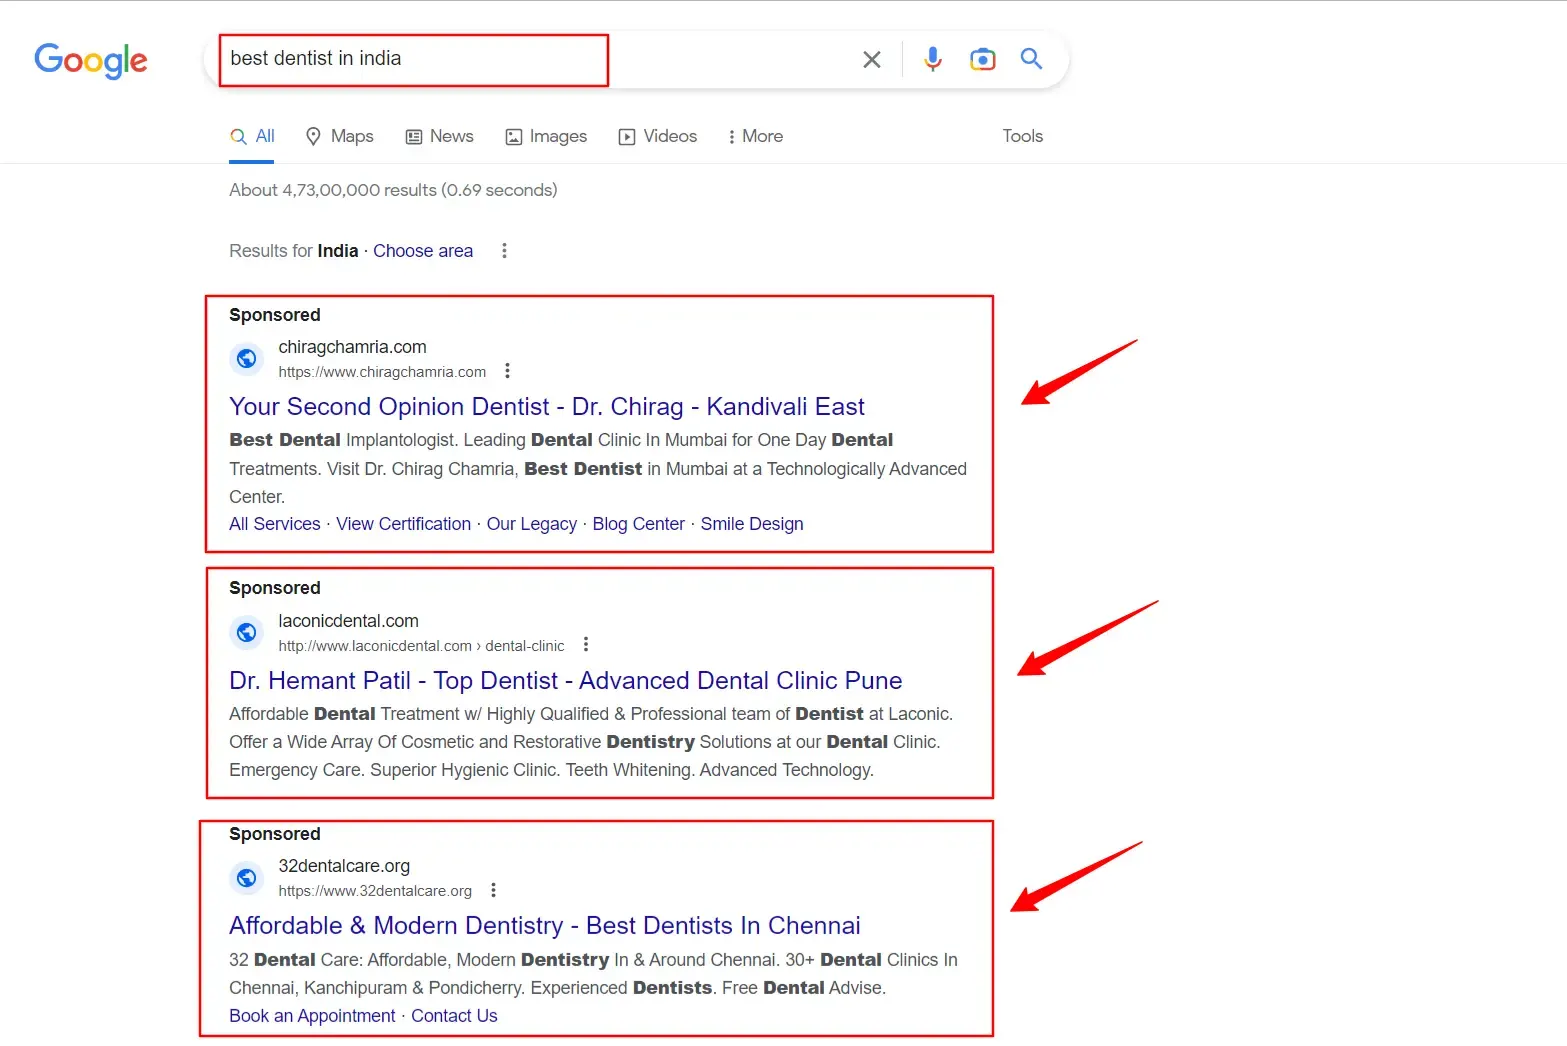Switch to the News tab
The width and height of the screenshot is (1567, 1046).
click(439, 136)
